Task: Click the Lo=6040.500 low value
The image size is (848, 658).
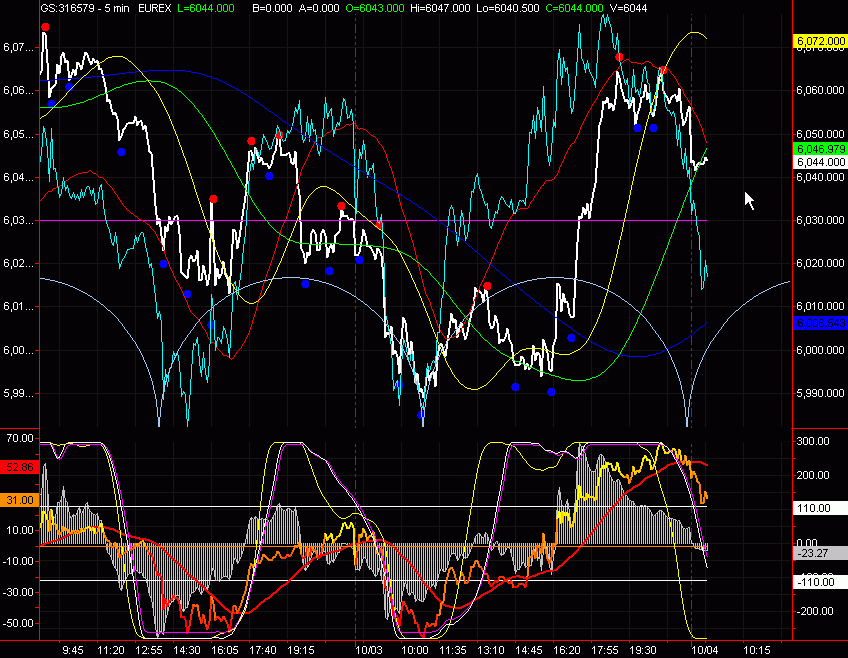Action: click(x=508, y=8)
